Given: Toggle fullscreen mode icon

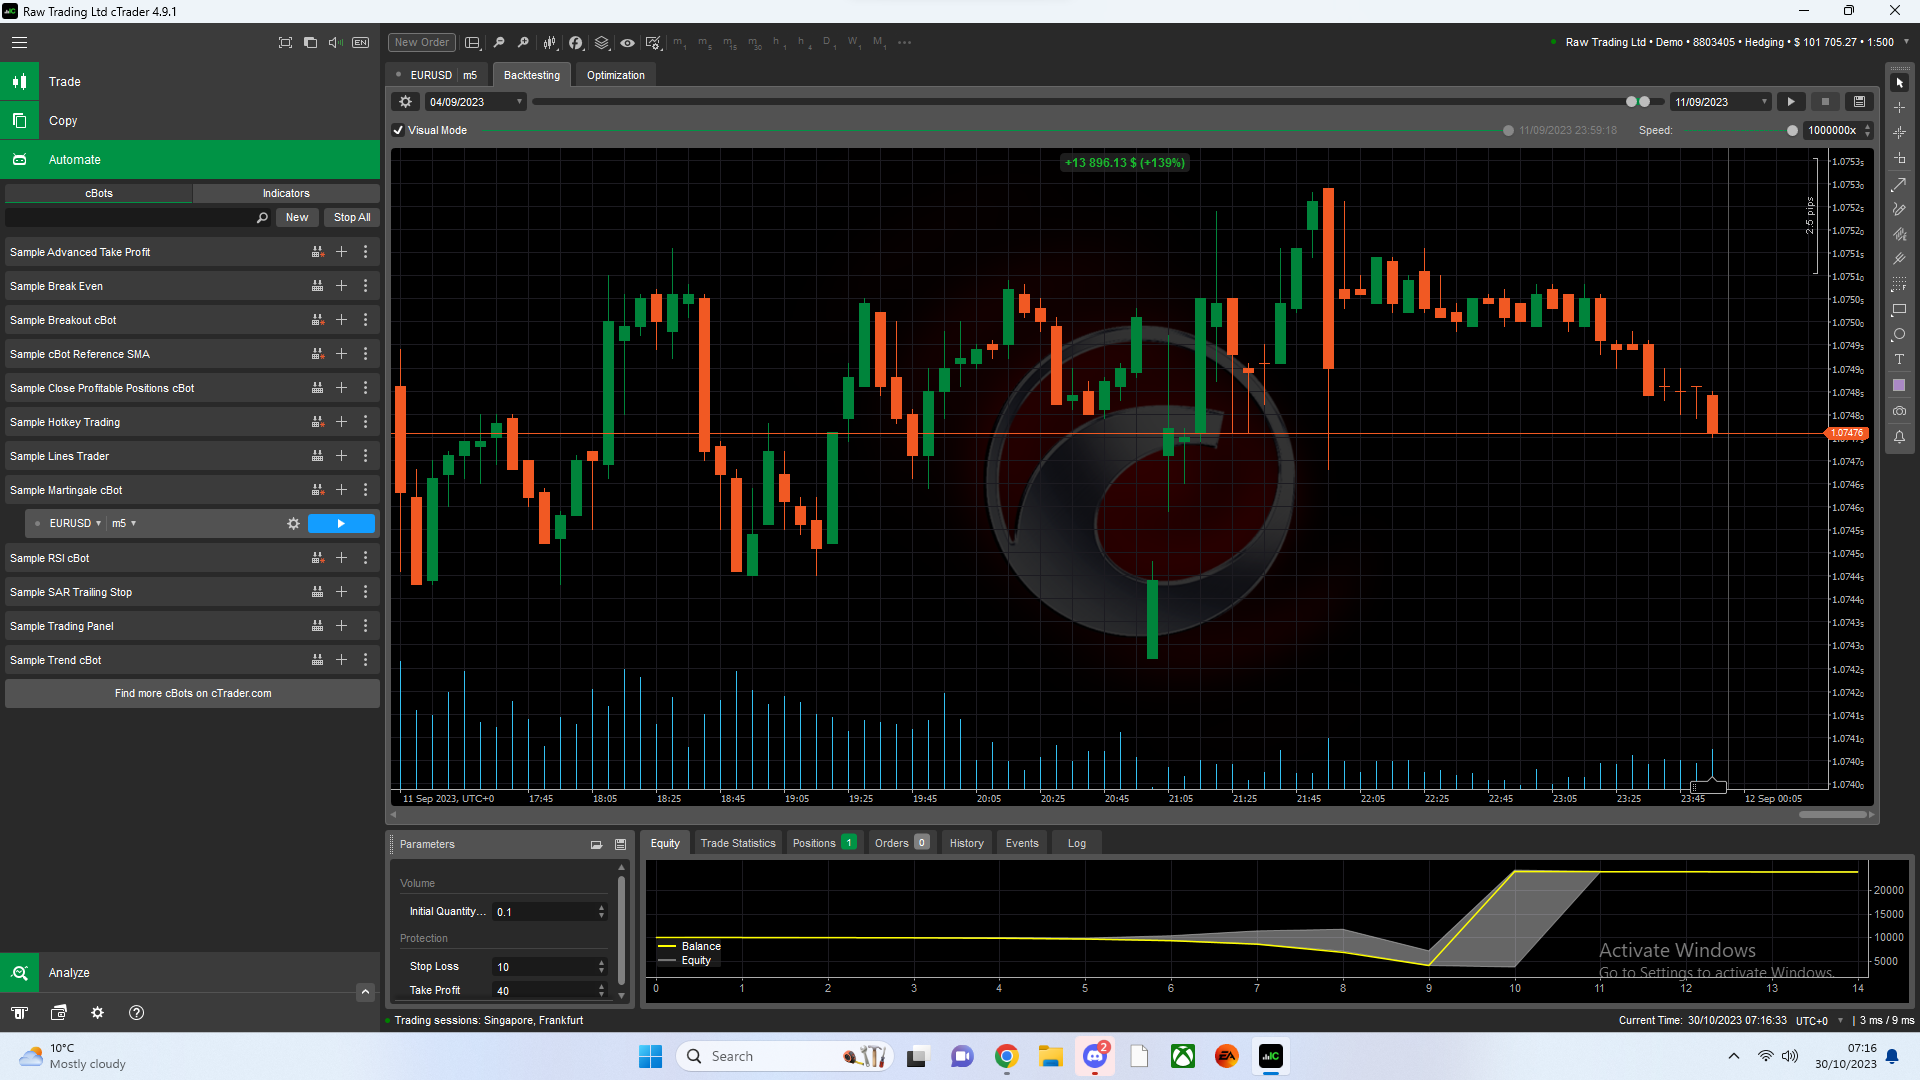Looking at the screenshot, I should coord(285,42).
